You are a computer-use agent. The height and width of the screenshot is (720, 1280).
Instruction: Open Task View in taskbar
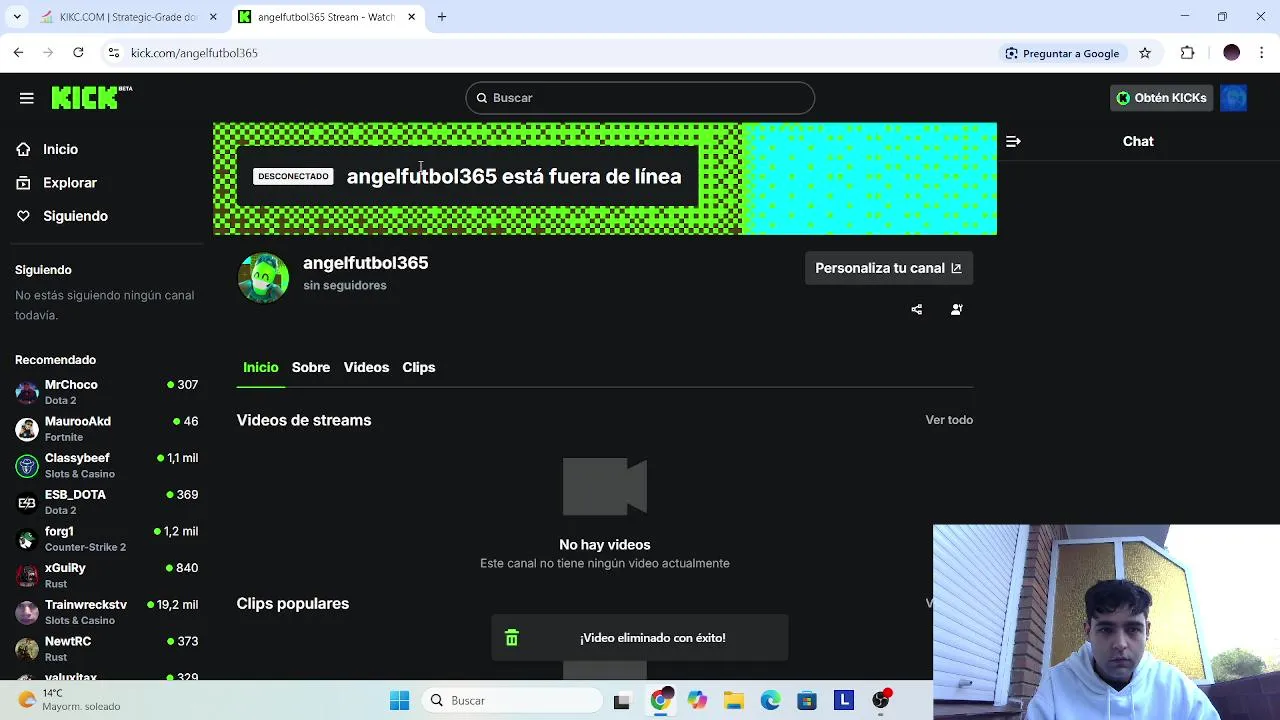click(x=622, y=701)
